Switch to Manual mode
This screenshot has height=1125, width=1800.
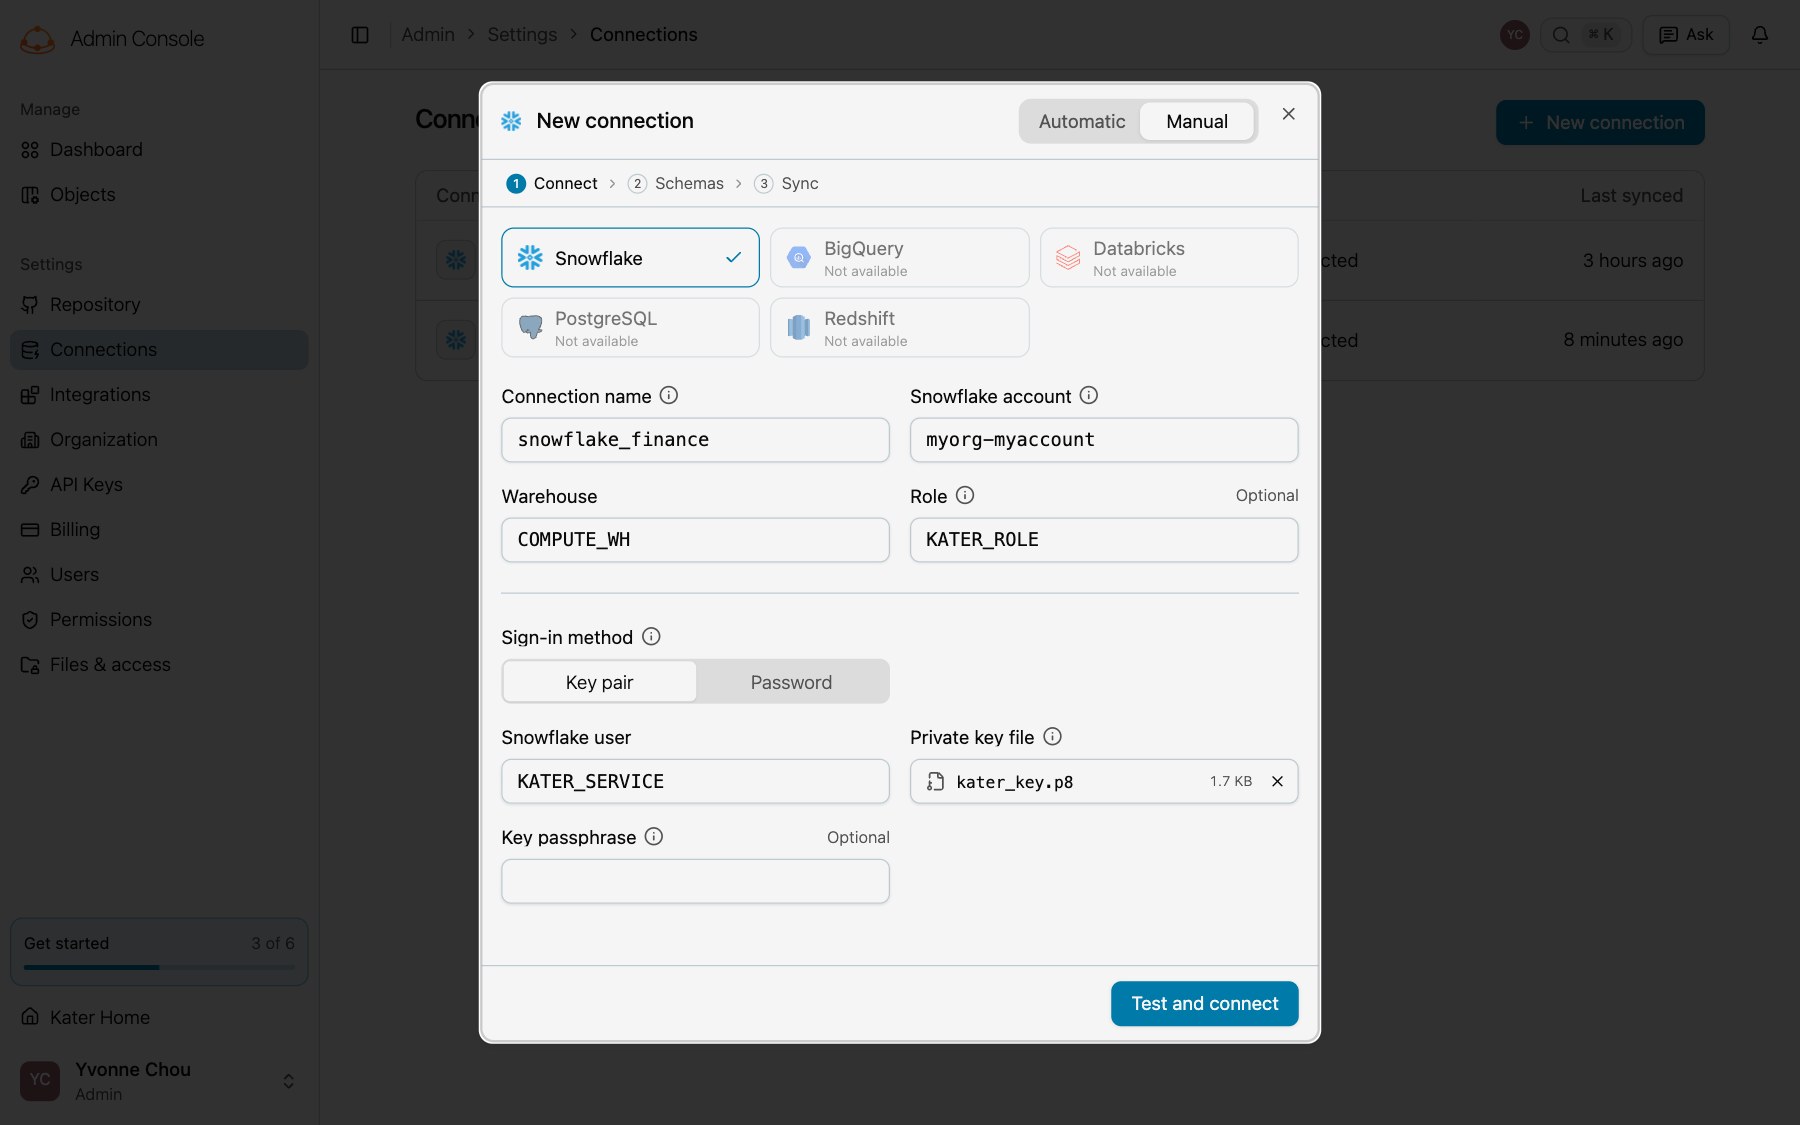pyautogui.click(x=1197, y=121)
